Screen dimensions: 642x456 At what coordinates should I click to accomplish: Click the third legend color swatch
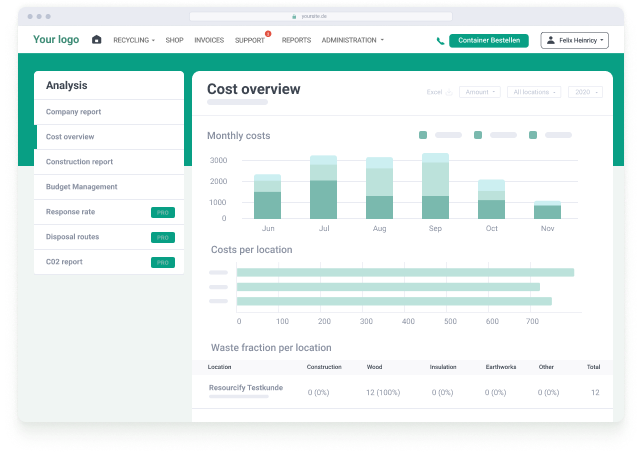533,135
